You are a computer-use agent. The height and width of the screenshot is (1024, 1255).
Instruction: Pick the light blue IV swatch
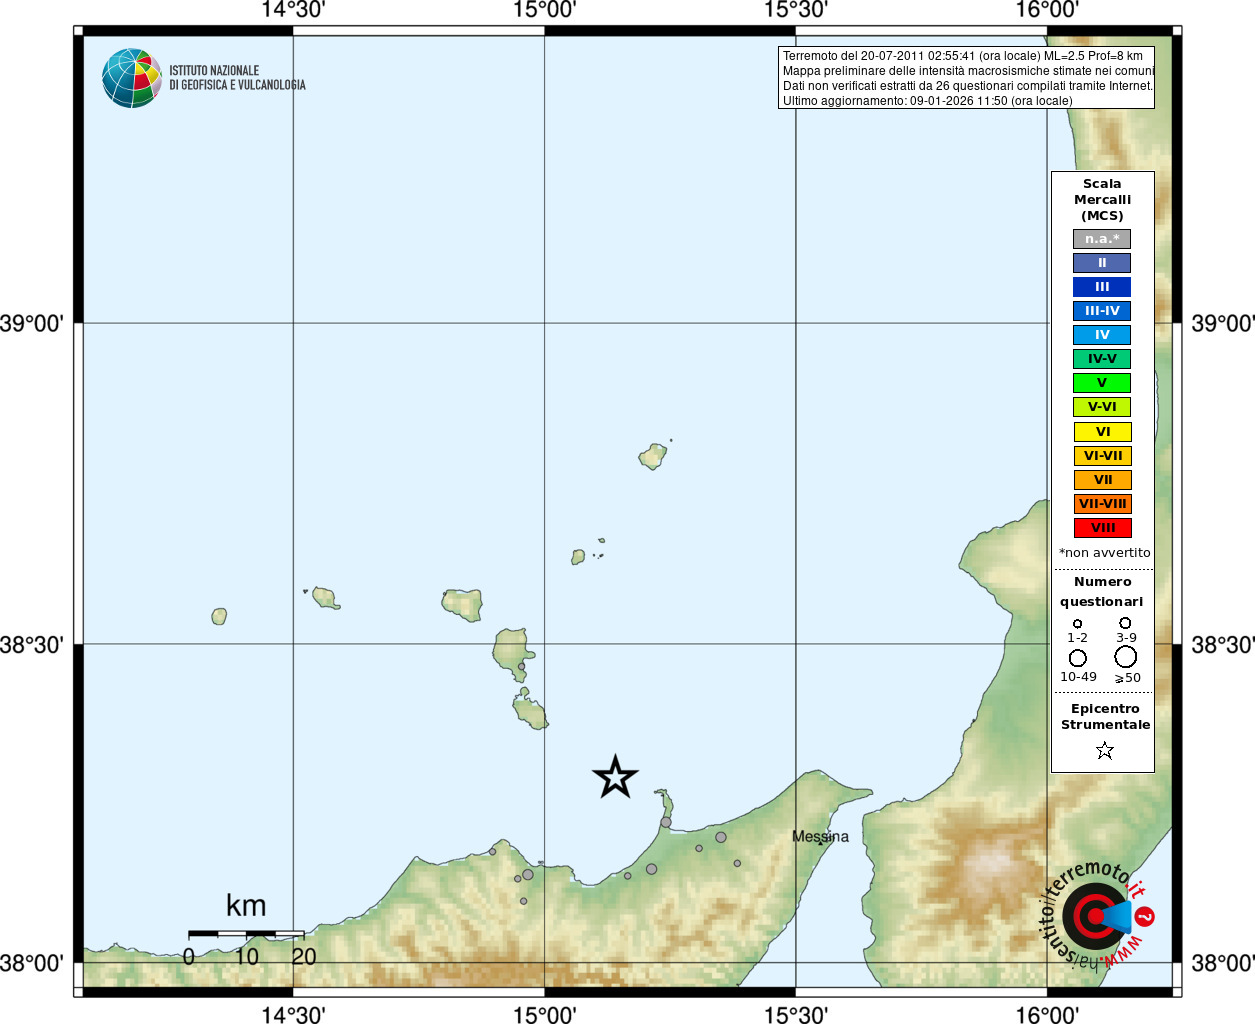coord(1102,335)
